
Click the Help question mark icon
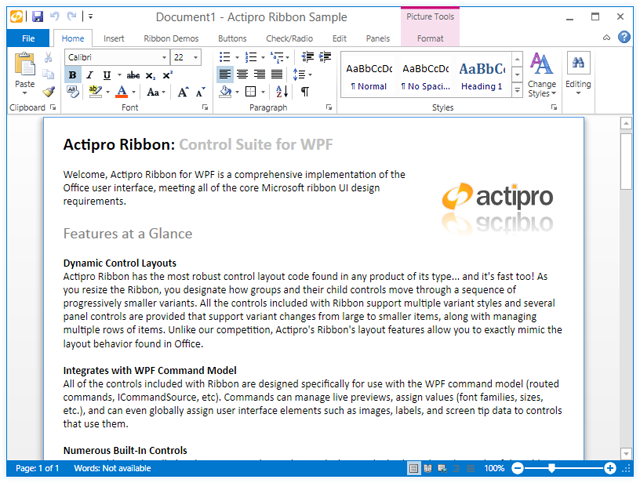(x=624, y=38)
